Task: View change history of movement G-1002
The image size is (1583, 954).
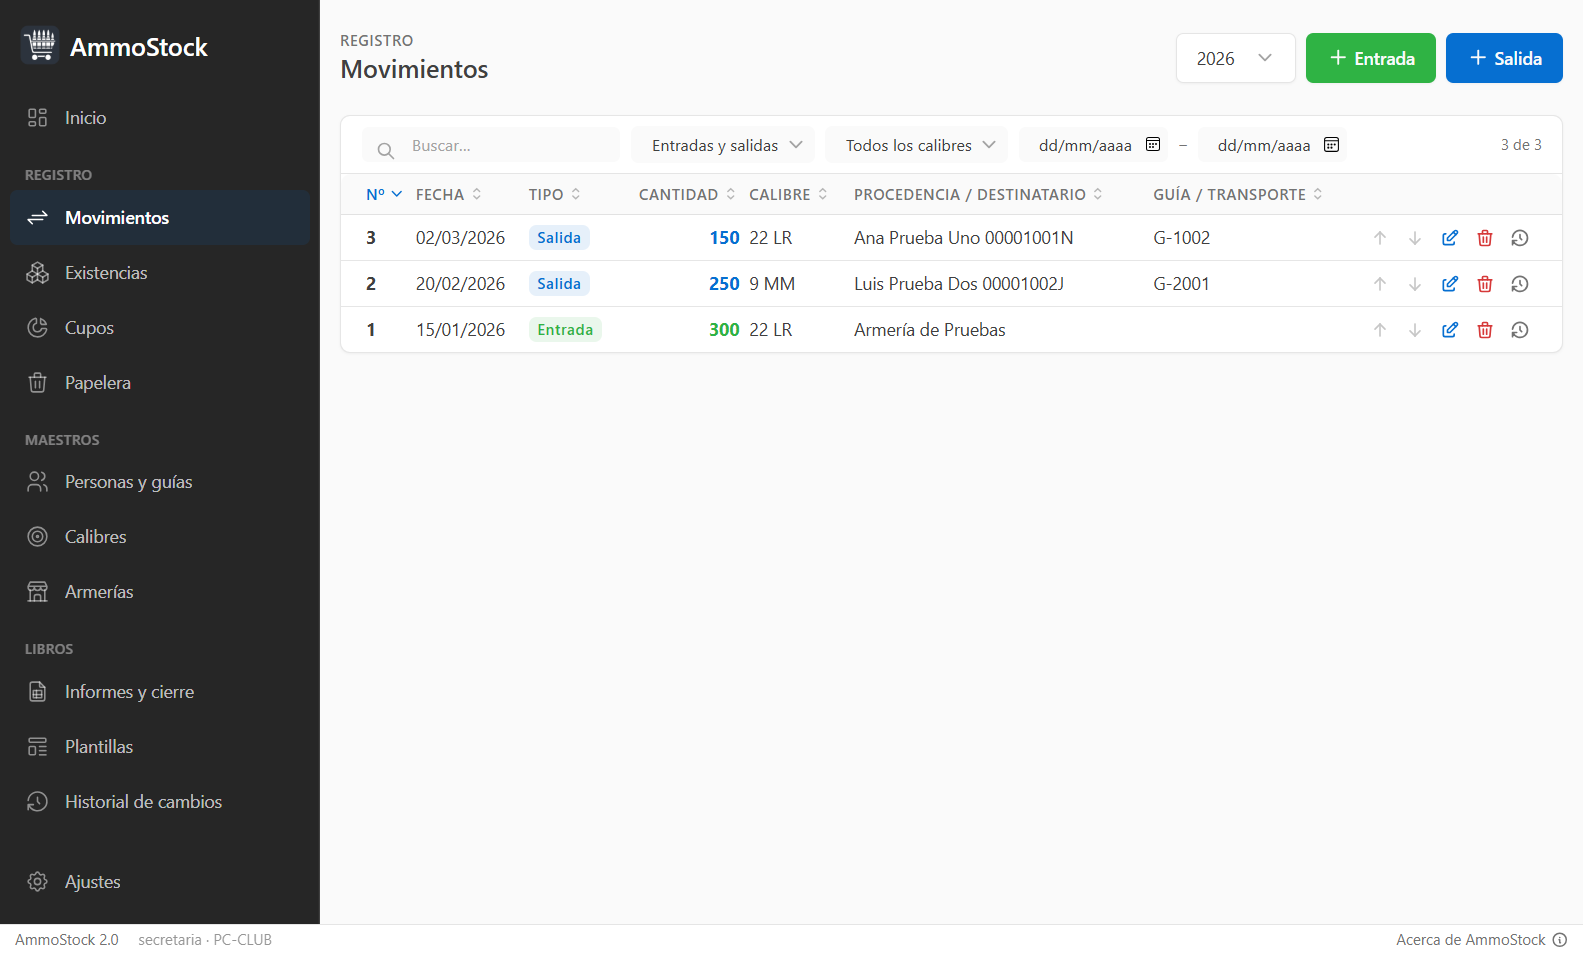Action: [1520, 238]
